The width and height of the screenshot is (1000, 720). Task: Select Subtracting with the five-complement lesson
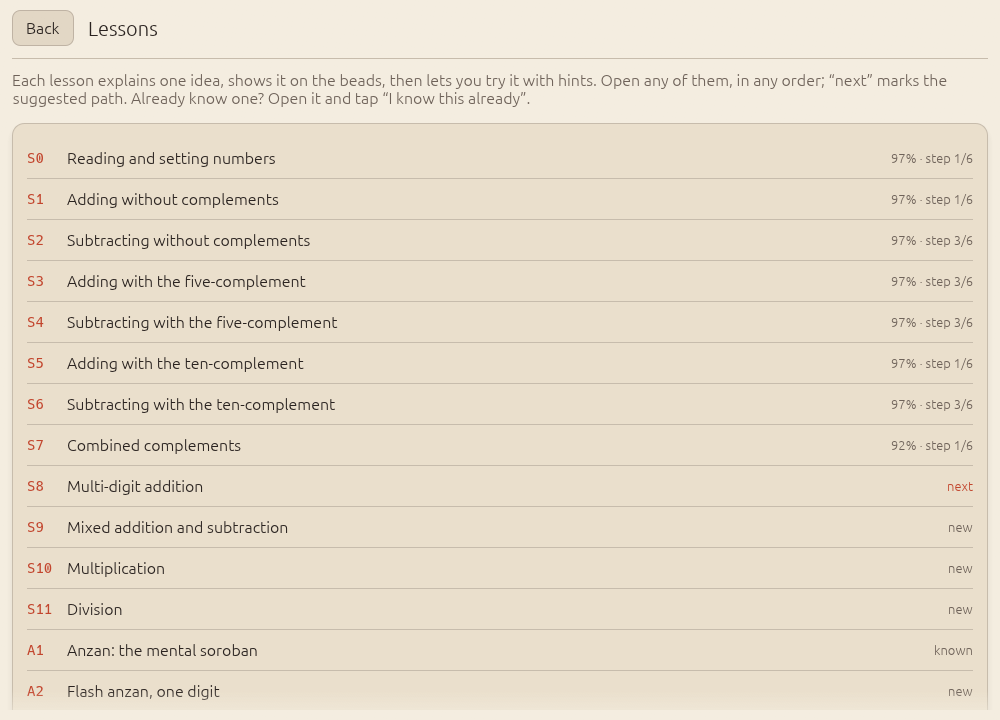tap(499, 323)
